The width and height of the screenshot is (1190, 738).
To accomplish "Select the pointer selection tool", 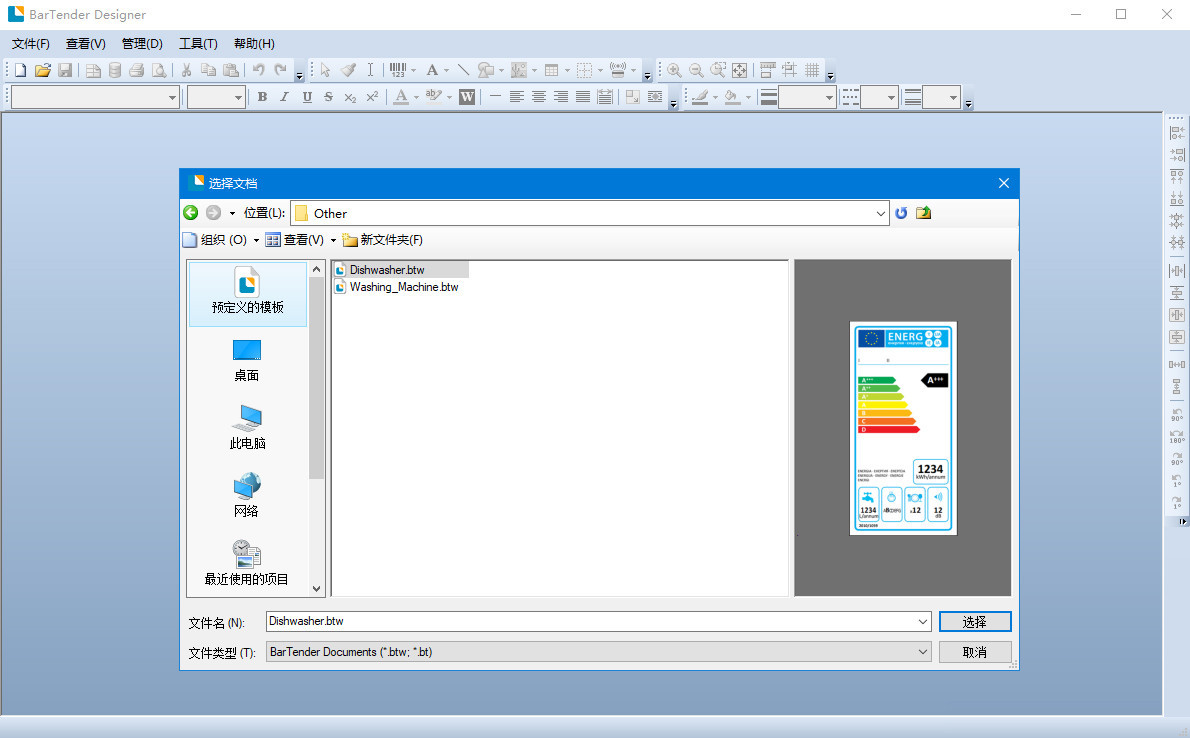I will pyautogui.click(x=325, y=70).
